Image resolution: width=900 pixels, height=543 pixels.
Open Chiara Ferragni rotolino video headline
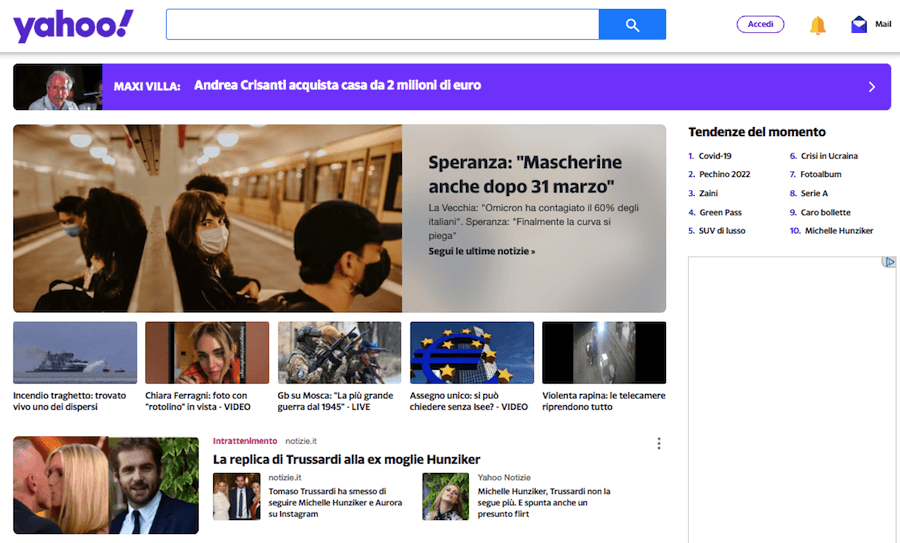(198, 401)
